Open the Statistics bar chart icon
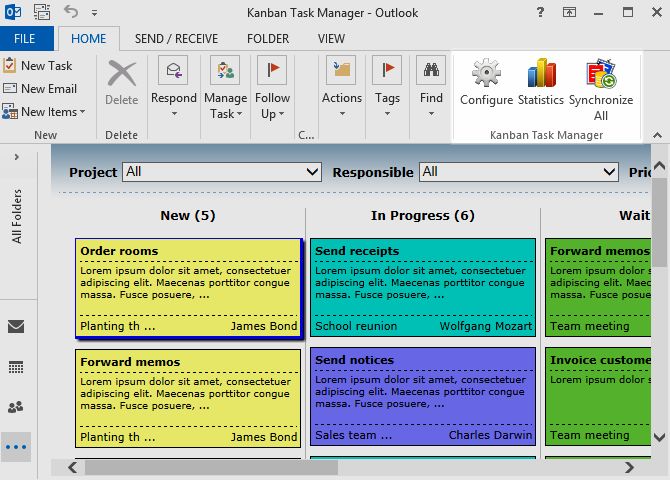The height and width of the screenshot is (480, 670). (541, 73)
